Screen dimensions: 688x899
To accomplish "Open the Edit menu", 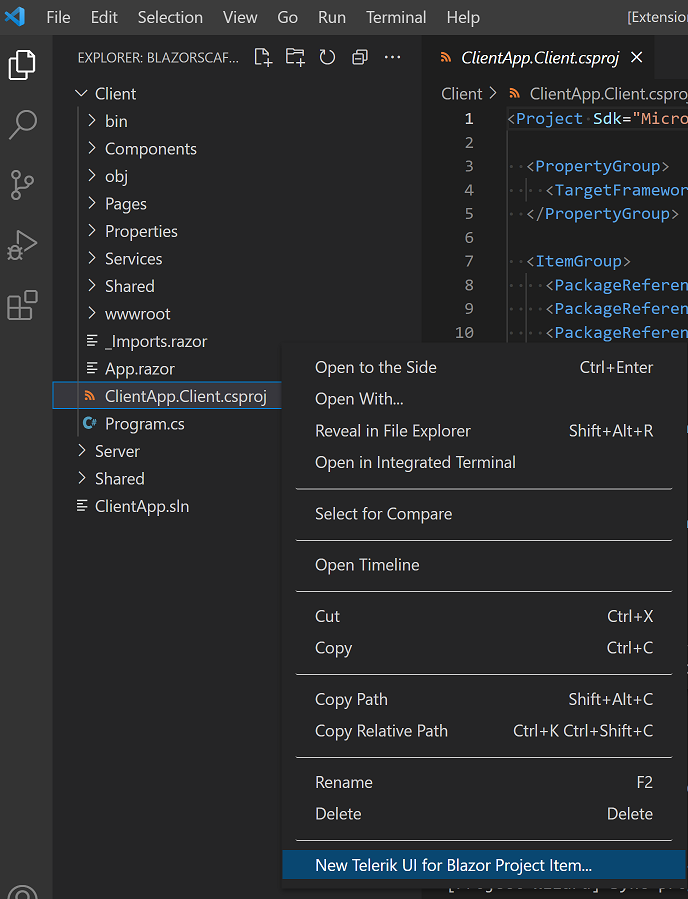I will click(104, 17).
